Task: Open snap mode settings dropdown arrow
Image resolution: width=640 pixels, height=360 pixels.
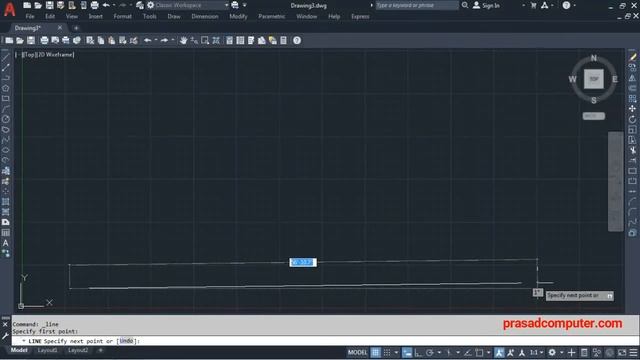Action: tap(396, 353)
